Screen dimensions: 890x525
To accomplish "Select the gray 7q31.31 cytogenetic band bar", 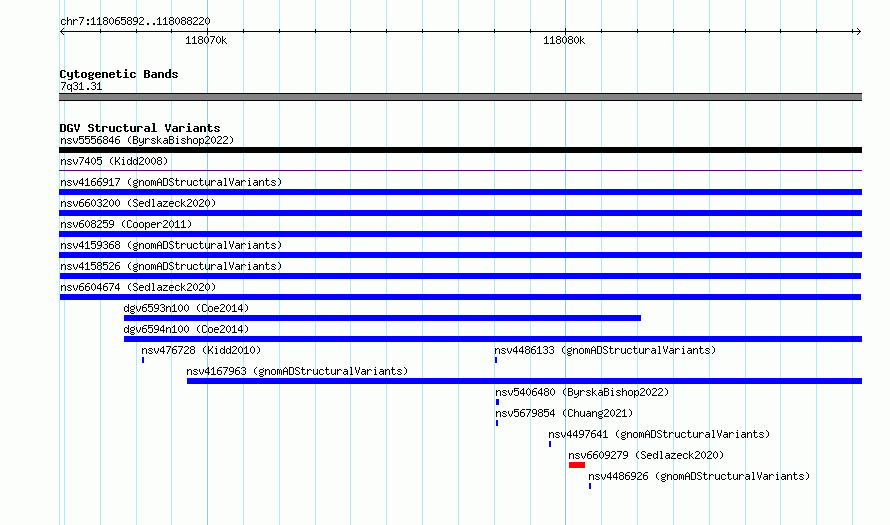I will click(x=460, y=97).
